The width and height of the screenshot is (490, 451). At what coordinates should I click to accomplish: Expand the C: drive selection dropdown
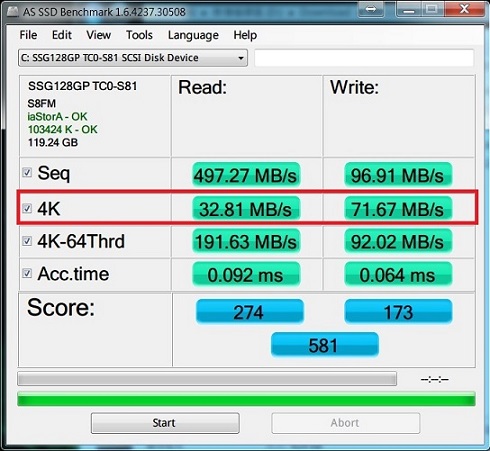tap(133, 58)
